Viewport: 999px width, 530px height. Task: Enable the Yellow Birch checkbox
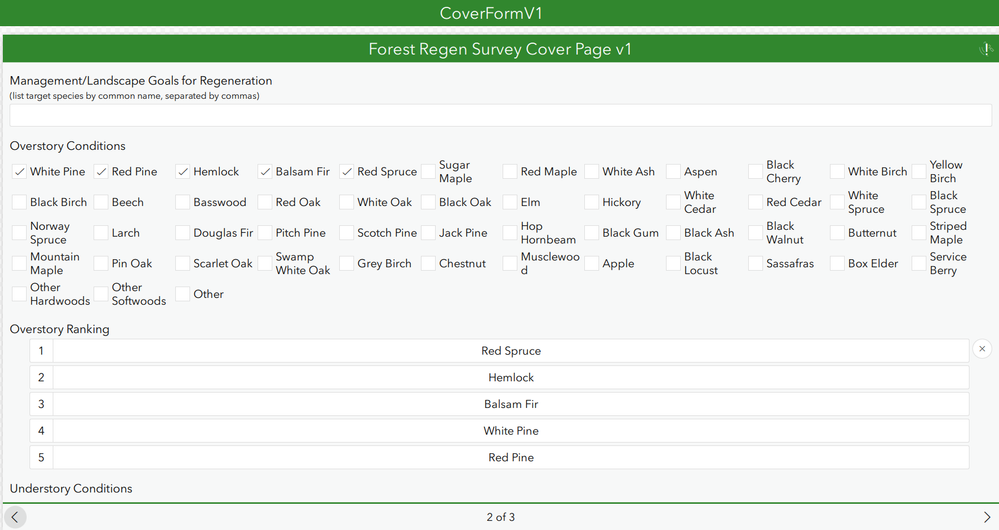coord(919,172)
